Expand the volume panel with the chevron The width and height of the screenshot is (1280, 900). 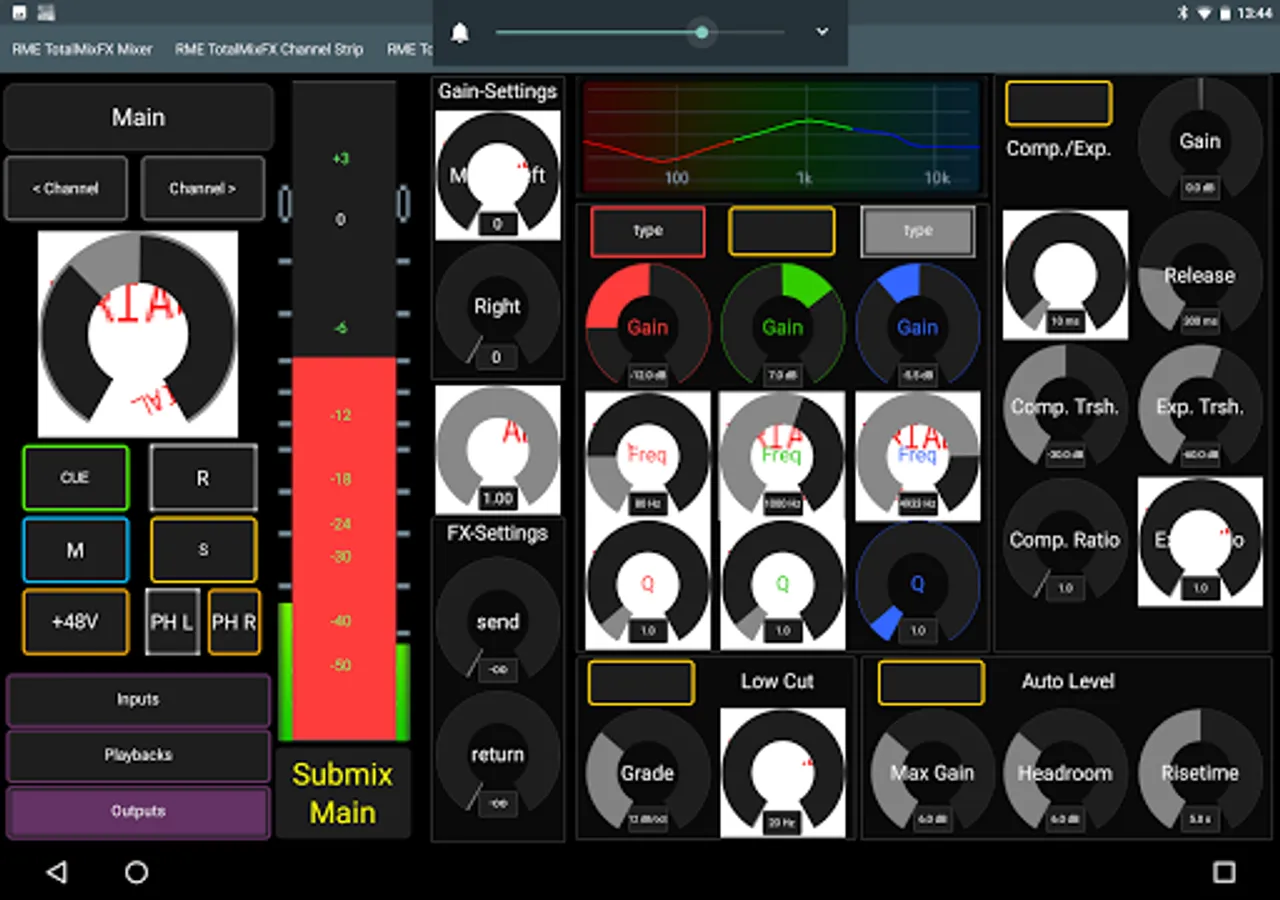(x=822, y=32)
